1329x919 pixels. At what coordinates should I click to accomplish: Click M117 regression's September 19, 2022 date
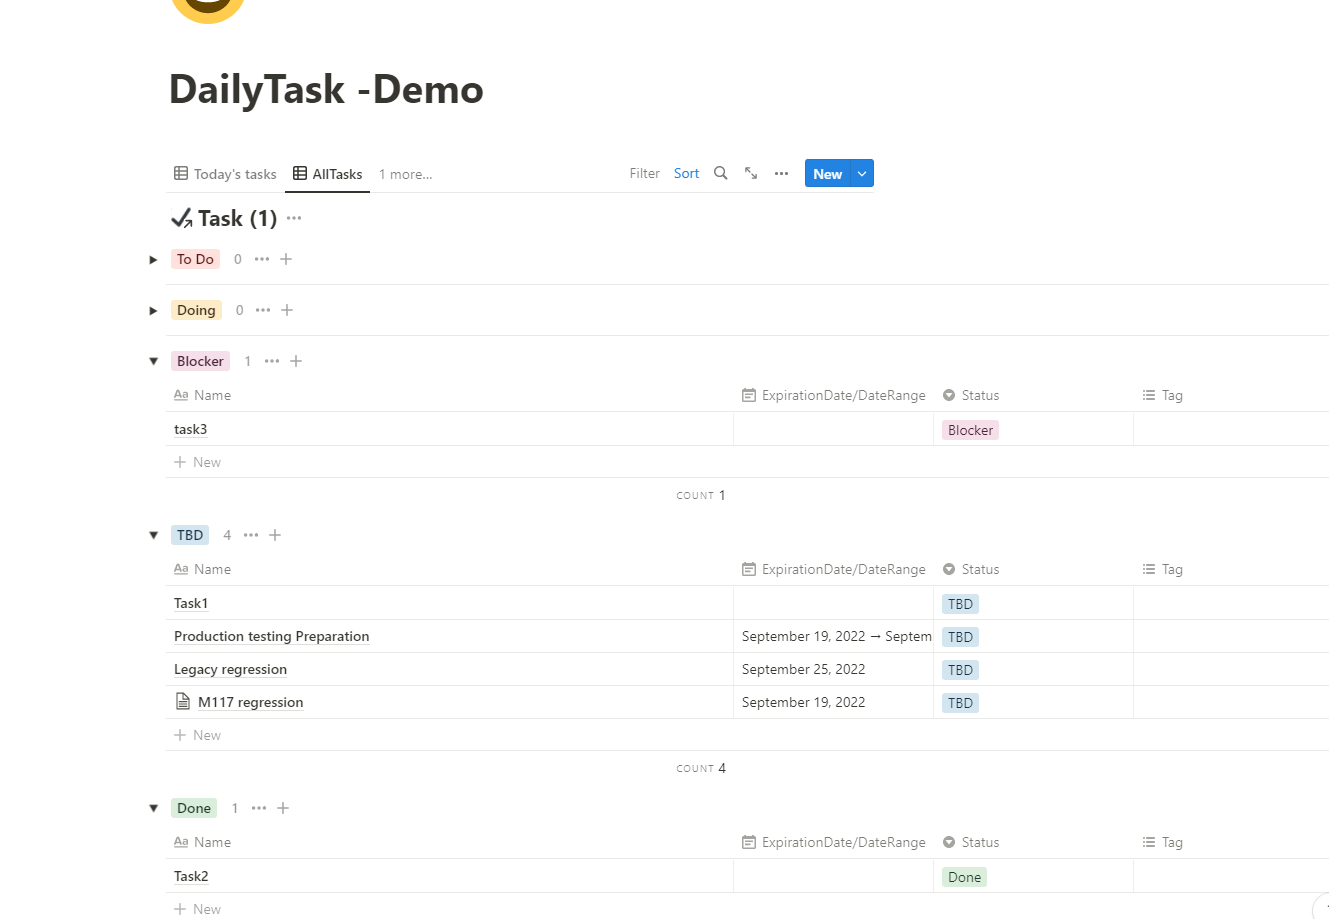[x=803, y=702]
